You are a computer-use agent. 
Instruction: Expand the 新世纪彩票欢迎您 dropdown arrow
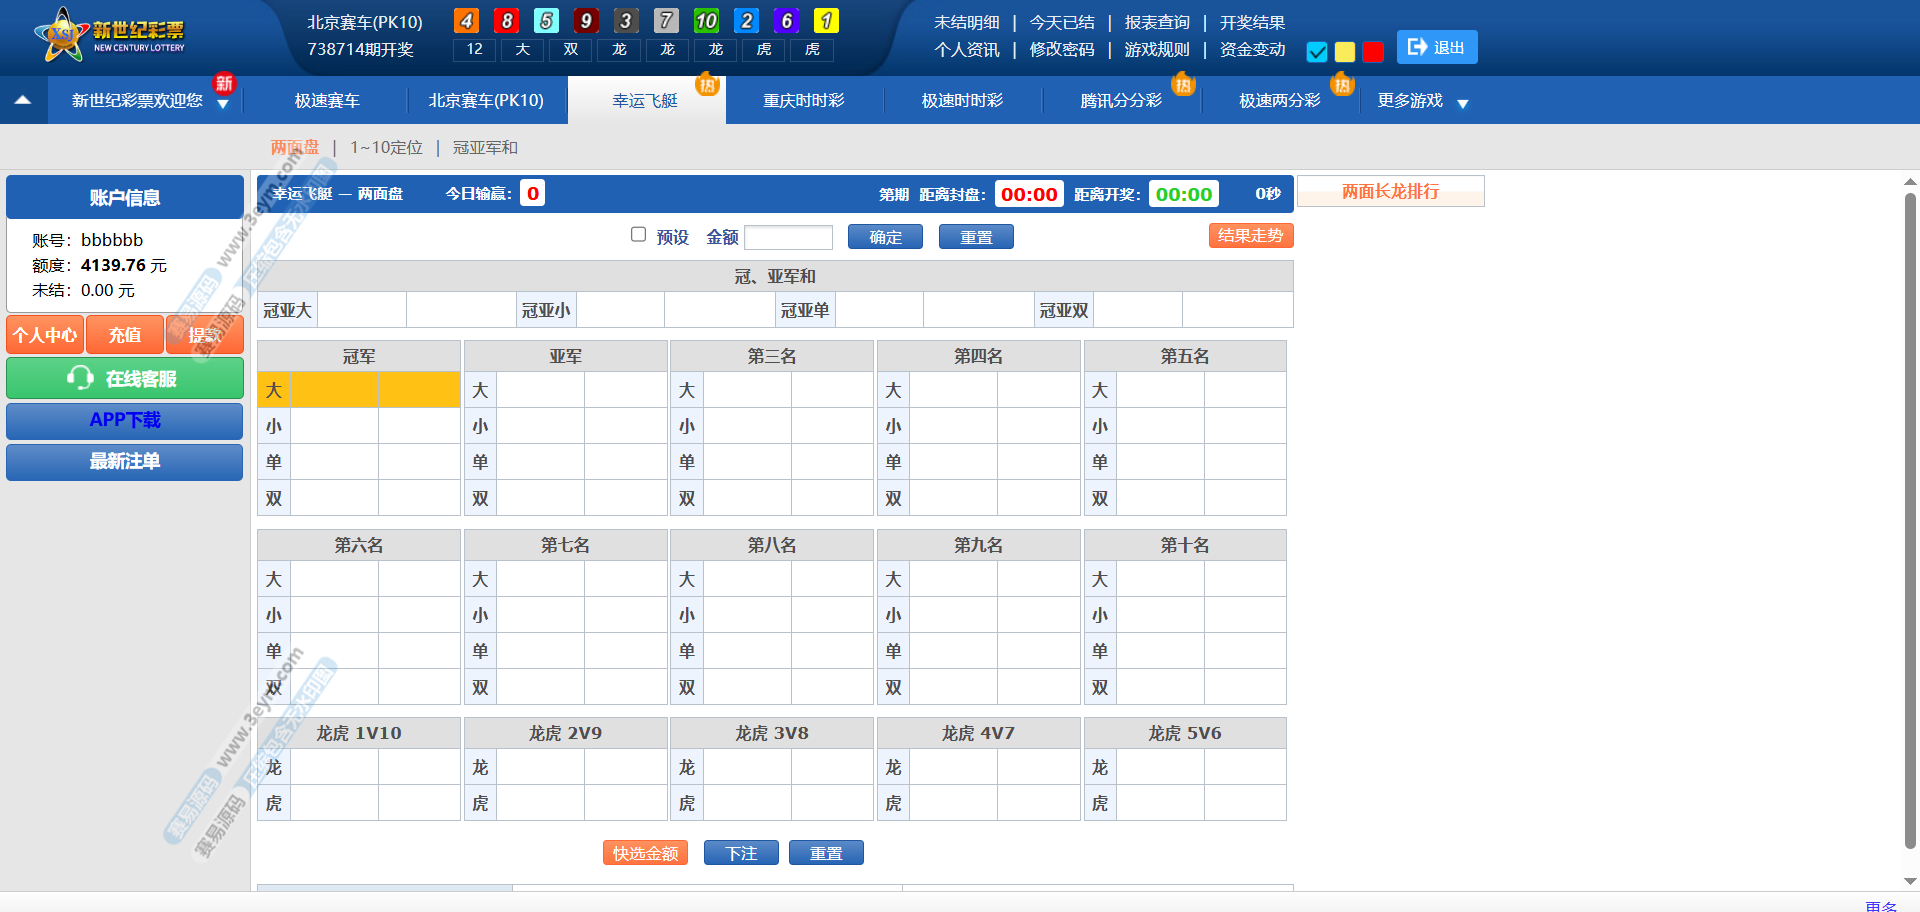point(223,104)
